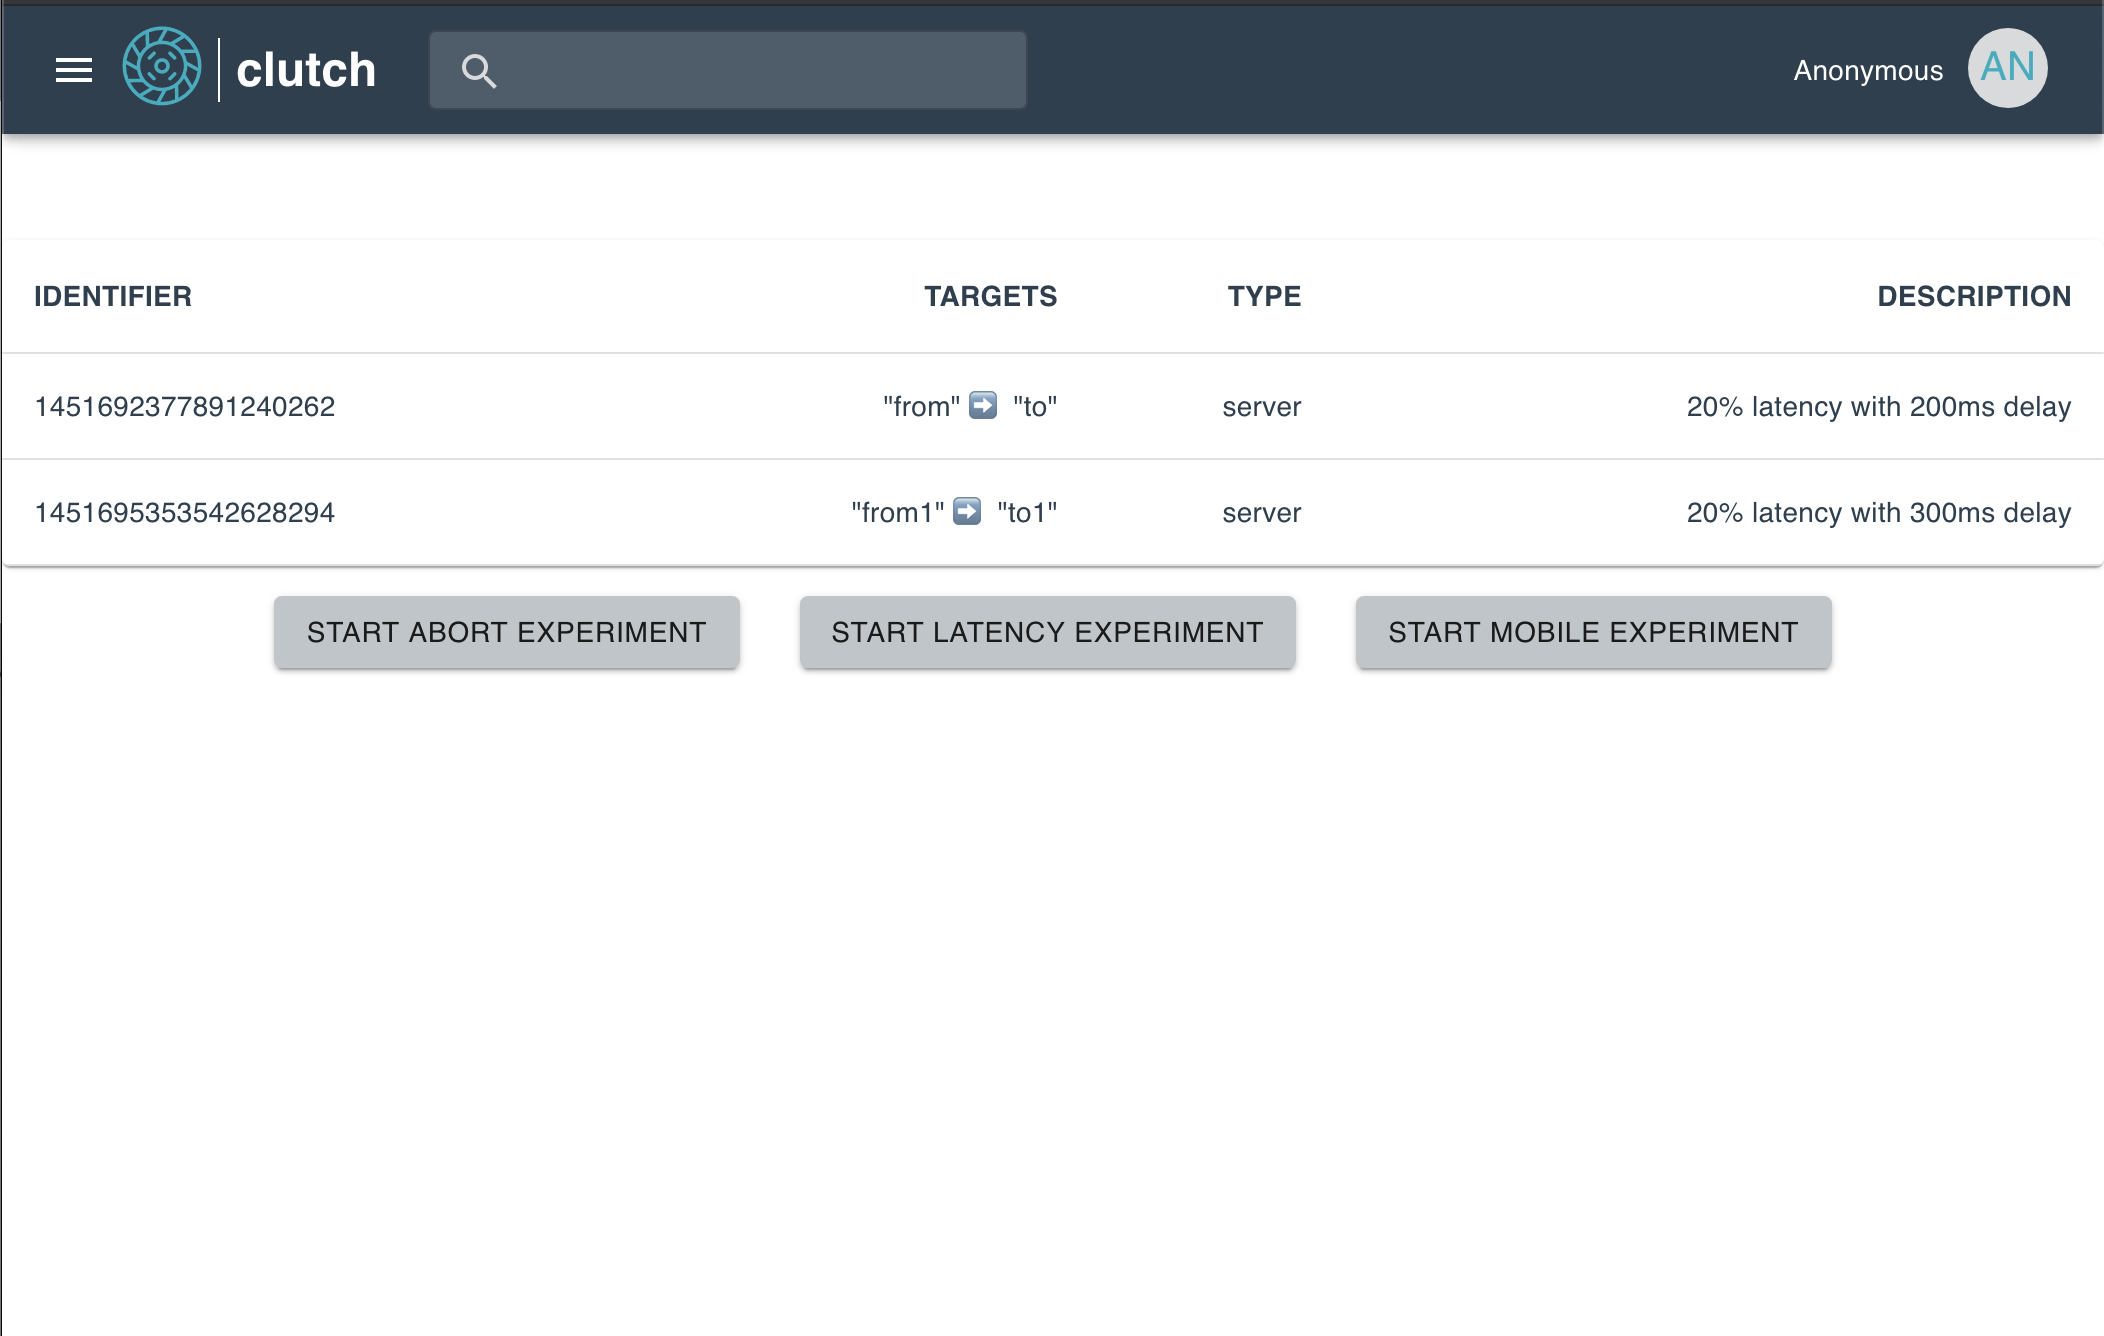
Task: Select the TARGETS column header
Action: (990, 296)
